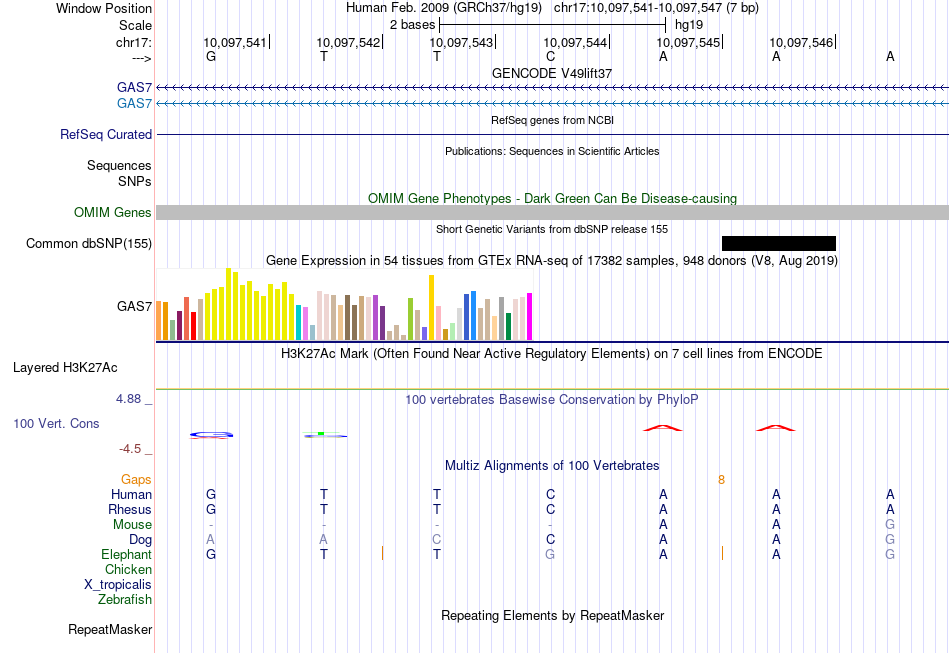Click Repeating Elements by RepeatMasker title
Image resolution: width=950 pixels, height=653 pixels.
click(x=553, y=615)
